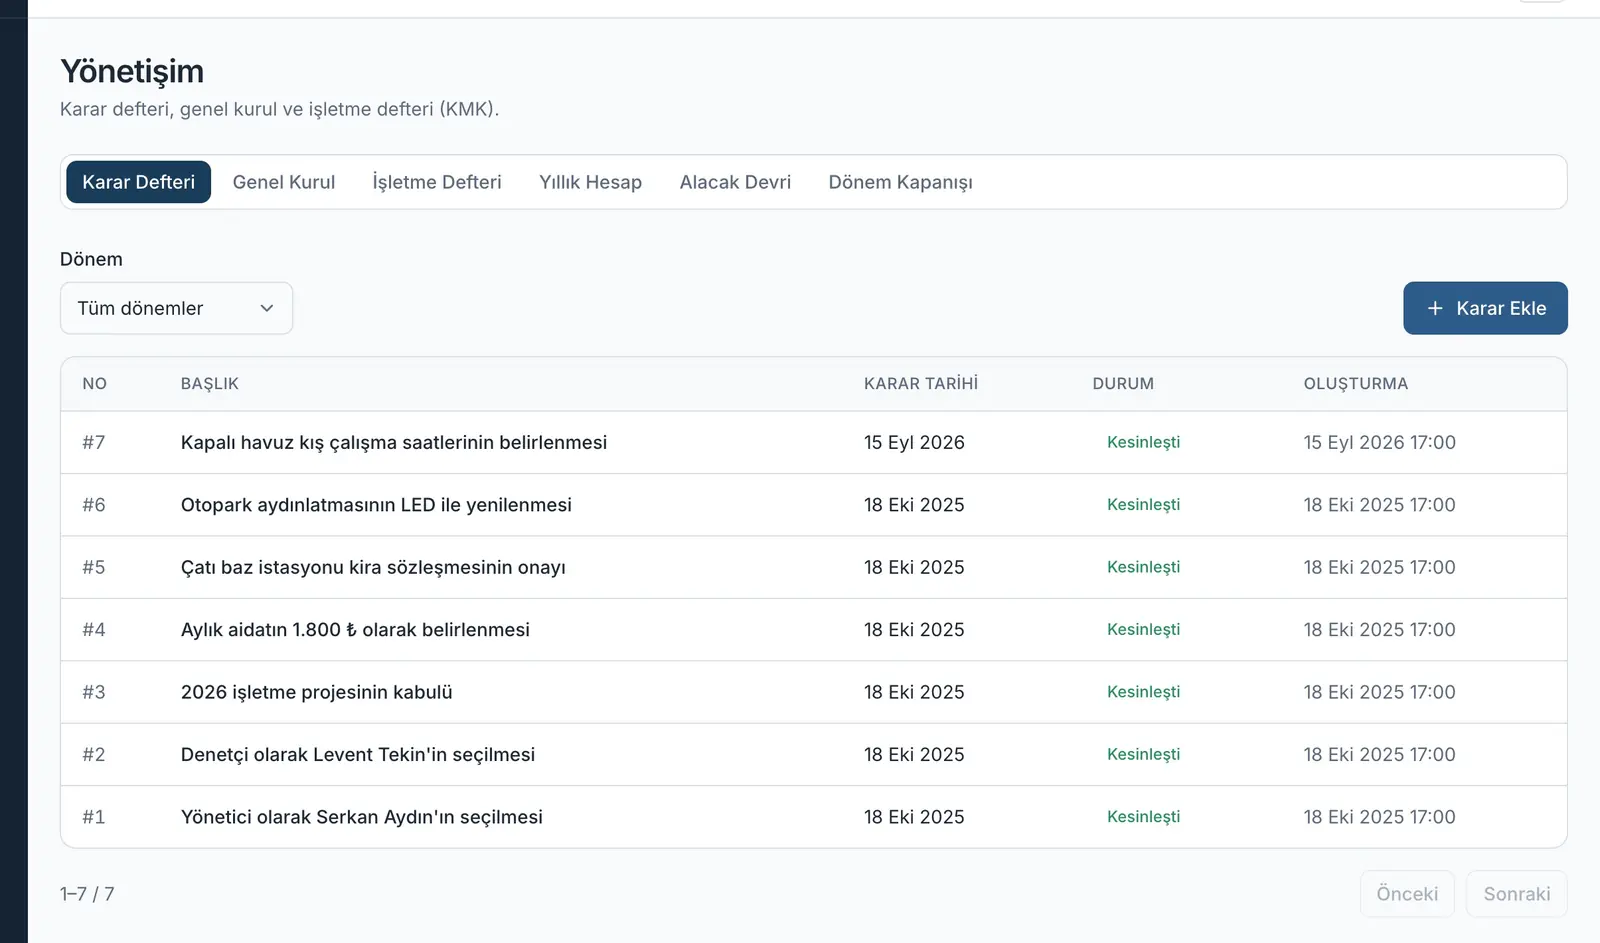Switch to the Genel Kurul tab
This screenshot has width=1600, height=943.
point(284,182)
